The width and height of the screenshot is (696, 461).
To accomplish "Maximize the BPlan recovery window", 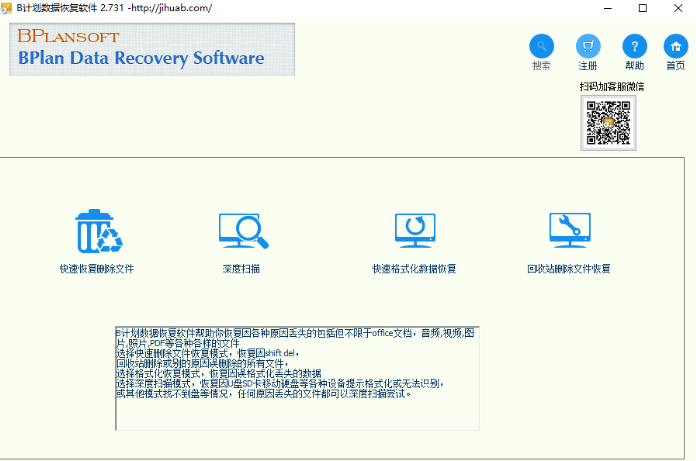I will click(x=643, y=8).
